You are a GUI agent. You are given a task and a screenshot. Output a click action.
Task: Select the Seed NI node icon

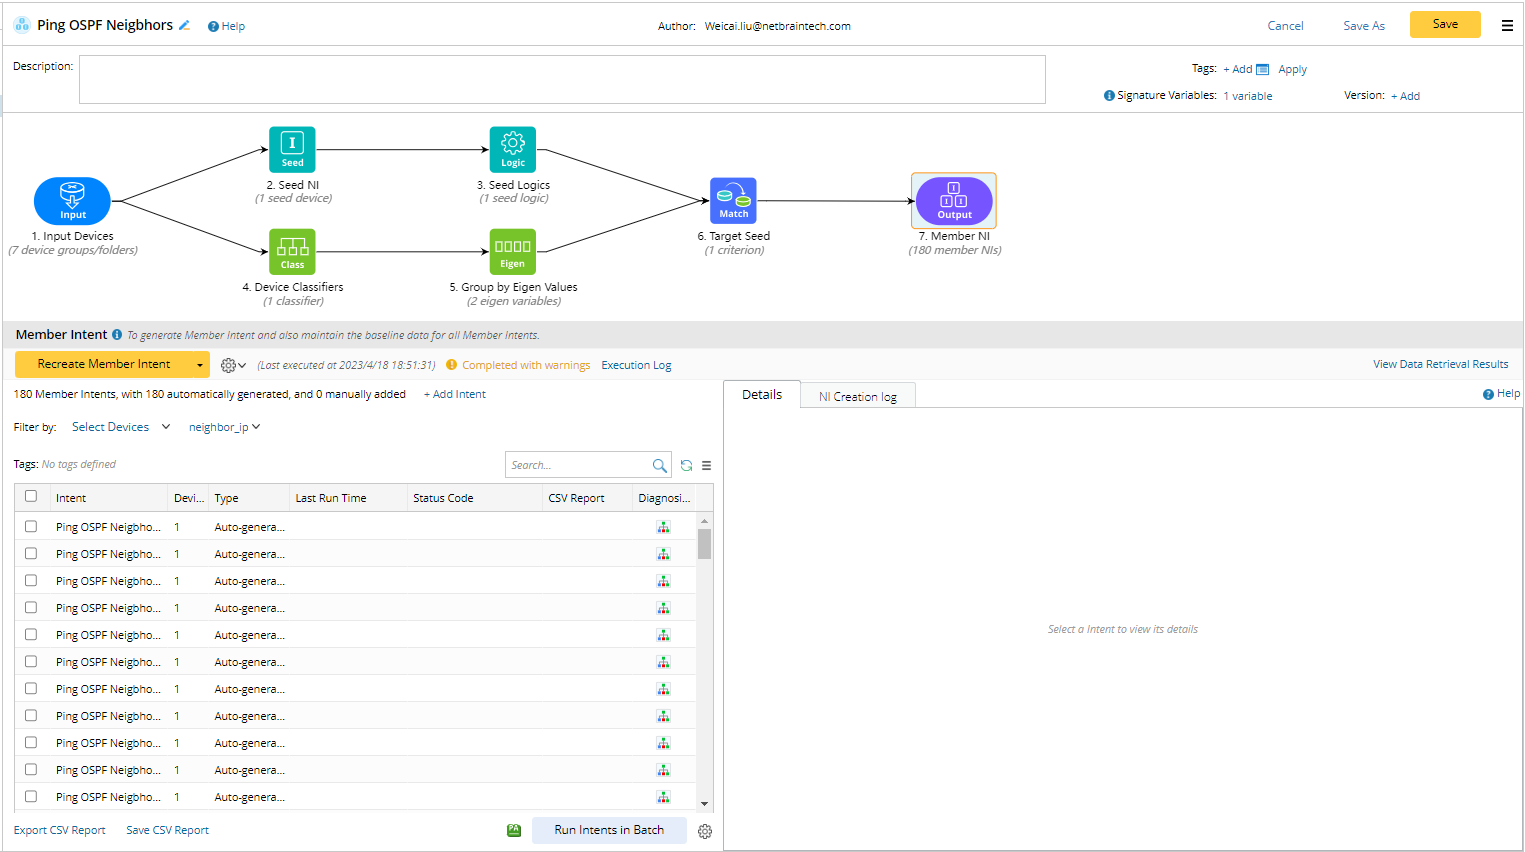pyautogui.click(x=292, y=149)
